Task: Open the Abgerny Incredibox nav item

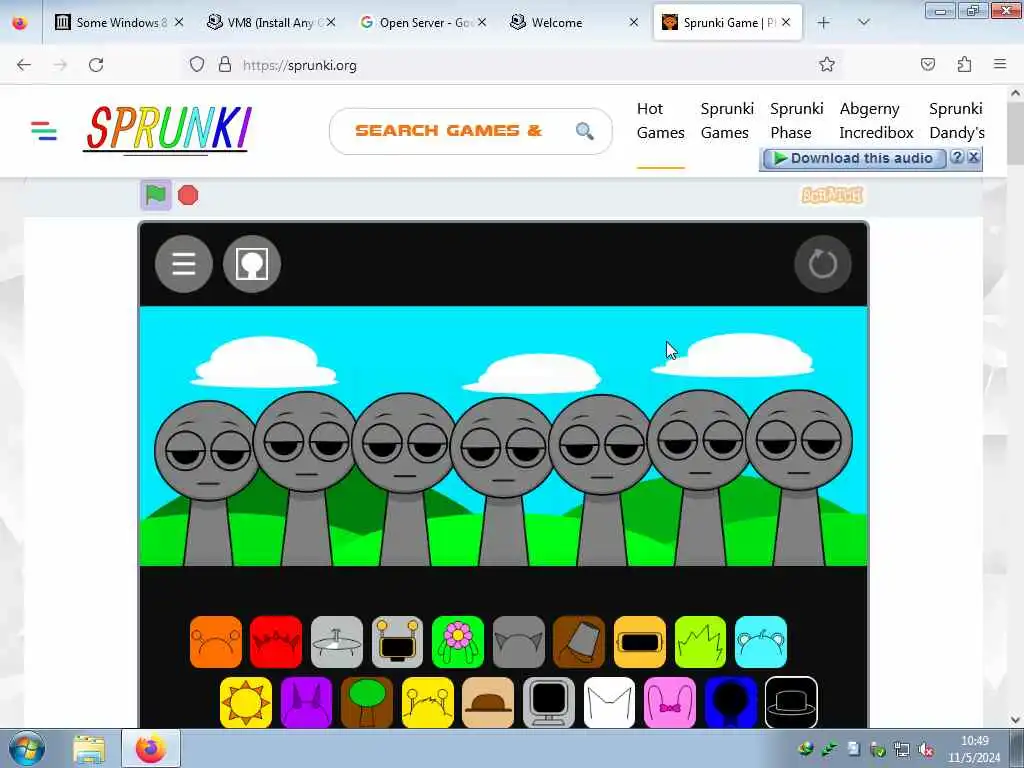Action: (876, 121)
